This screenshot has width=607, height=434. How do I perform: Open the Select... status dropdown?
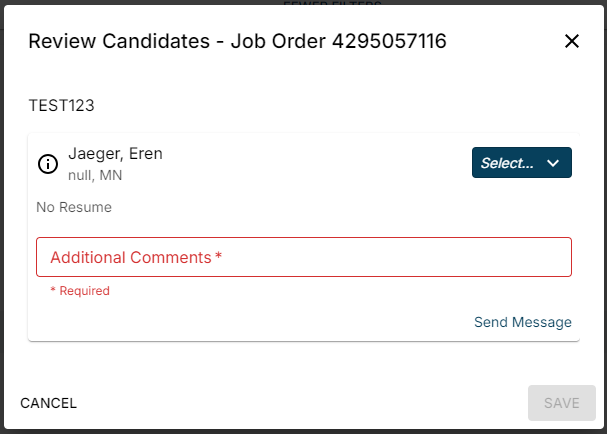(x=521, y=163)
